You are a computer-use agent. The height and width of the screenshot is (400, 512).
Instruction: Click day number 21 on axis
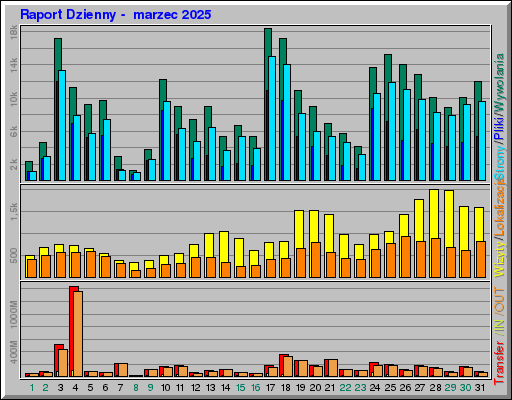pyautogui.click(x=330, y=388)
